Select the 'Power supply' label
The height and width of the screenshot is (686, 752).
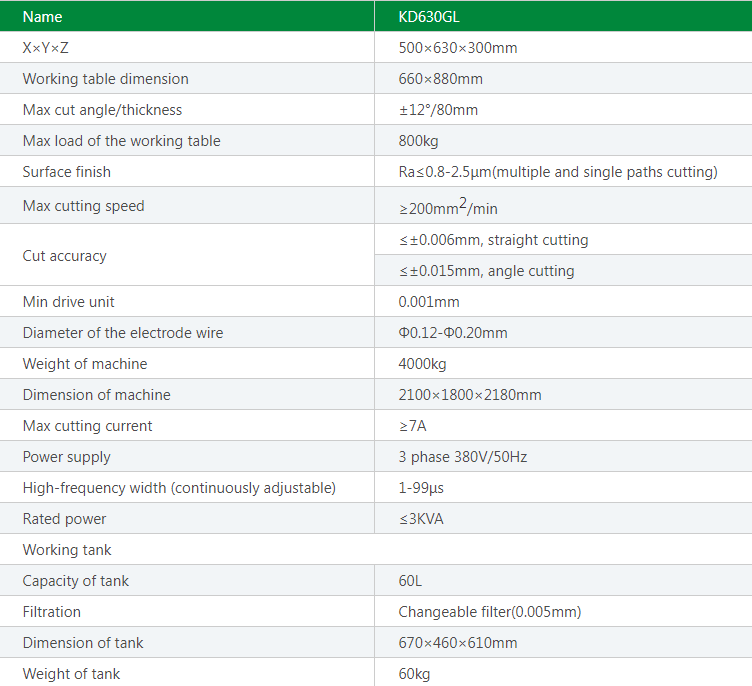pyautogui.click(x=67, y=457)
